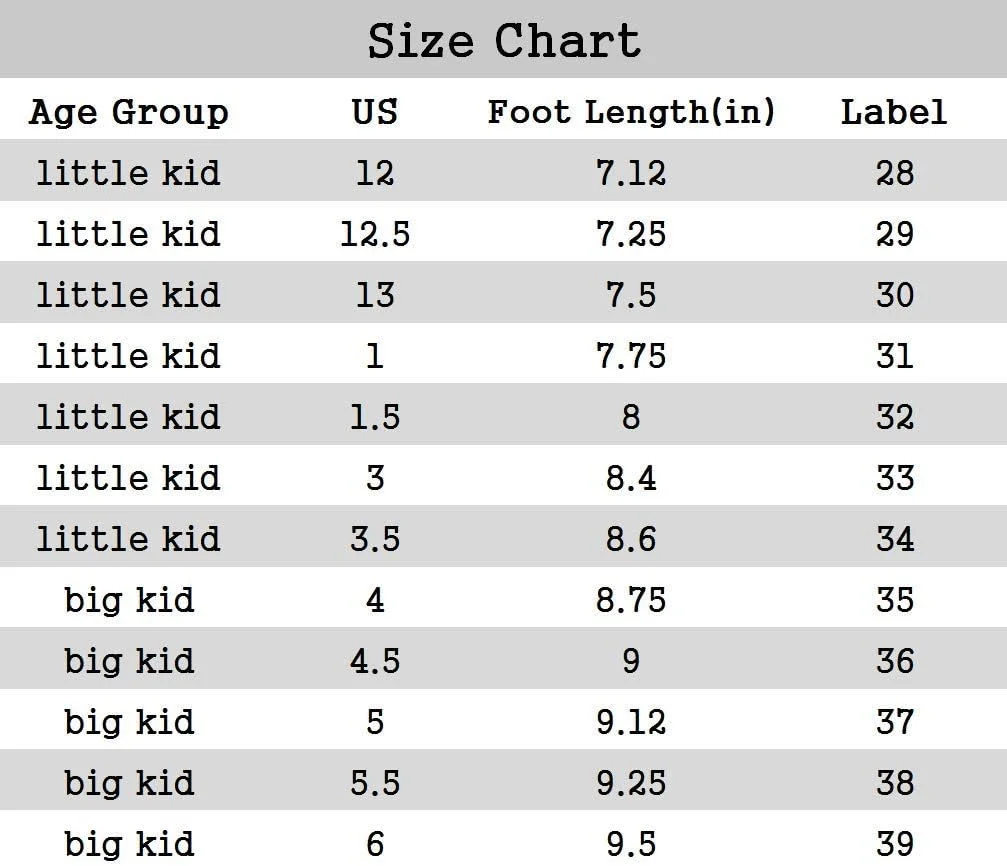
Task: Click the Label column header
Action: (893, 112)
